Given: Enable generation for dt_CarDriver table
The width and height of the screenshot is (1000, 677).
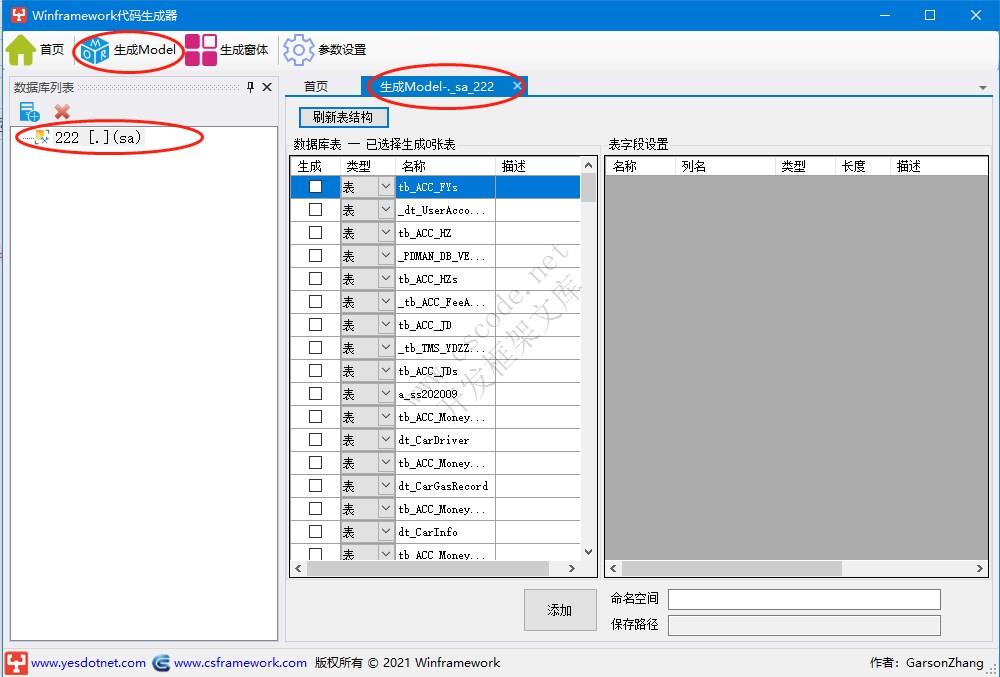Looking at the screenshot, I should (x=315, y=439).
